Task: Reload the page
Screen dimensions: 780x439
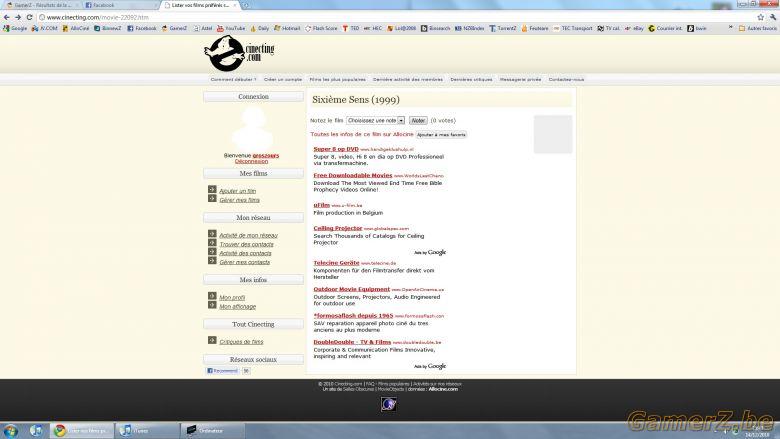Action: tap(29, 17)
